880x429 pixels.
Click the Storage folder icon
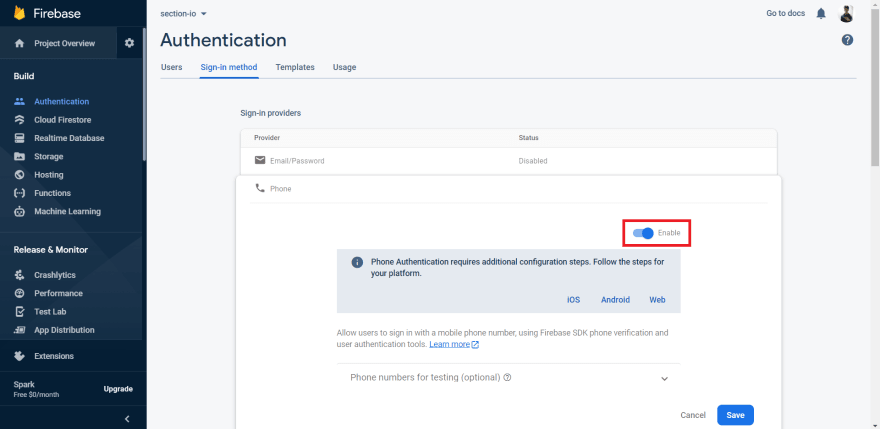coord(20,157)
